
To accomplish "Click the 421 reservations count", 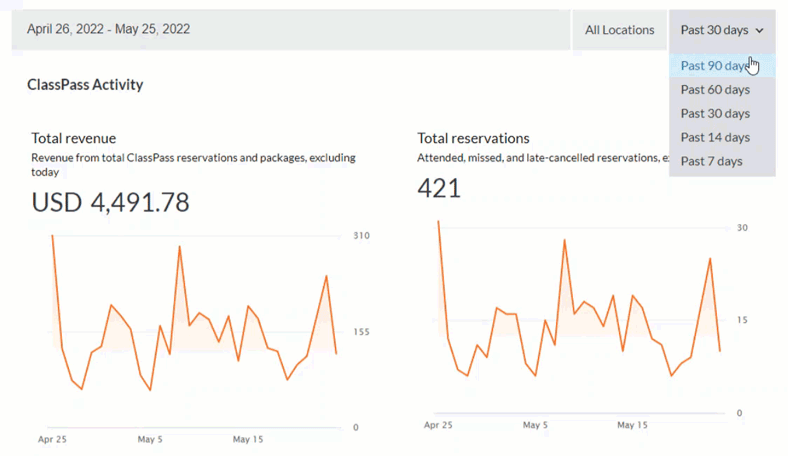I will pos(439,187).
